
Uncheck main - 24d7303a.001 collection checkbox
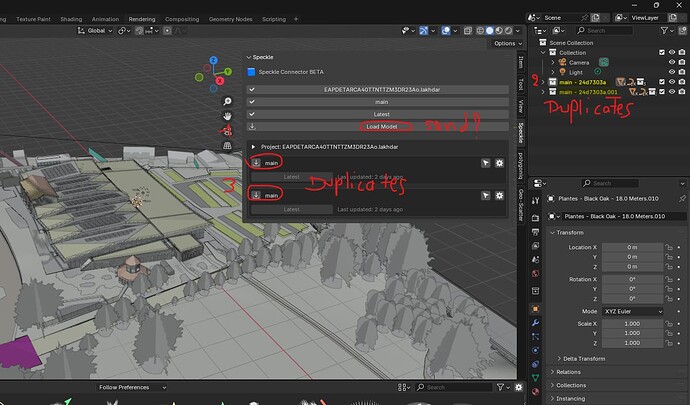(x=662, y=92)
